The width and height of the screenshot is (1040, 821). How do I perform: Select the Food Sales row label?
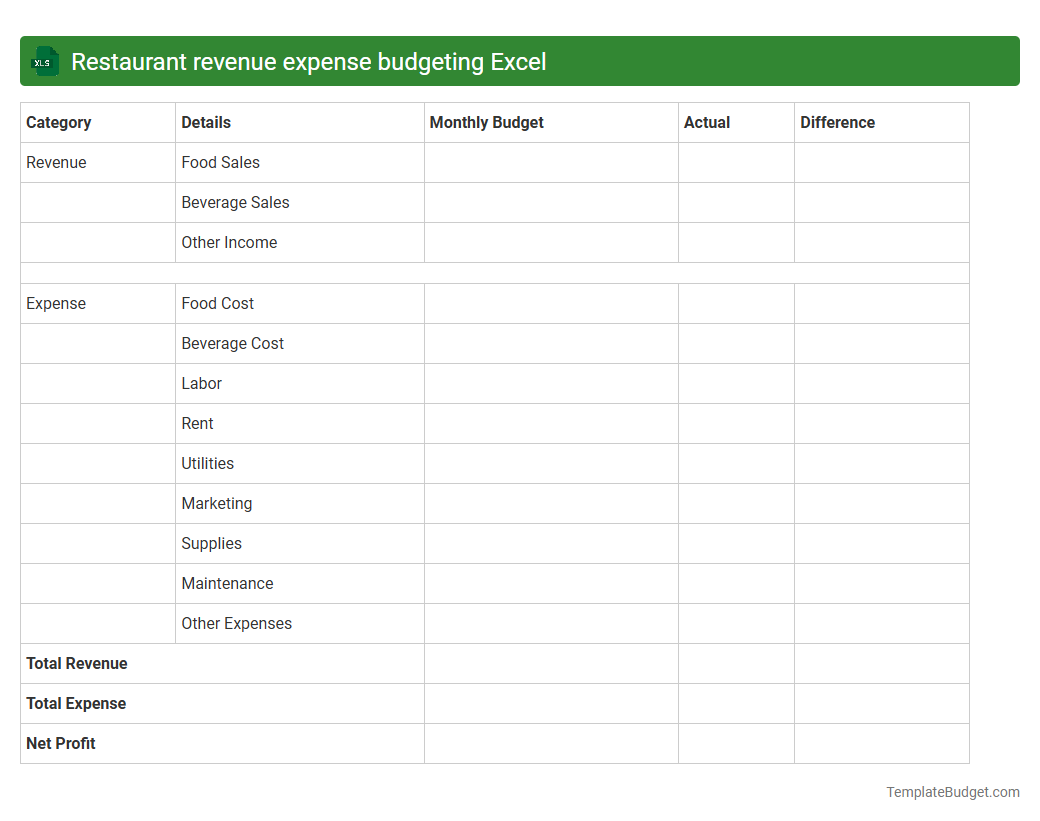(x=221, y=162)
